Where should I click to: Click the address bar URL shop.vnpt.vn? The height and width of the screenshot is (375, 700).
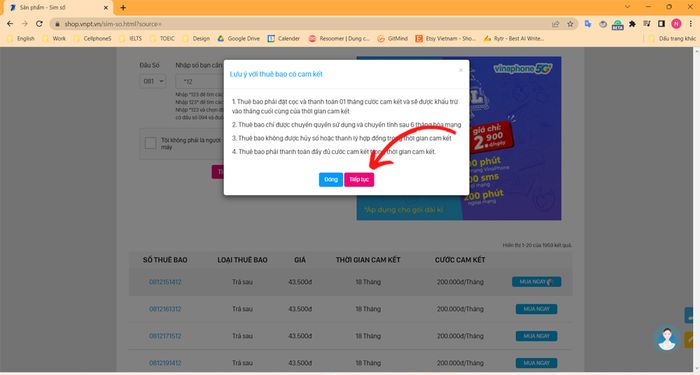click(x=113, y=24)
